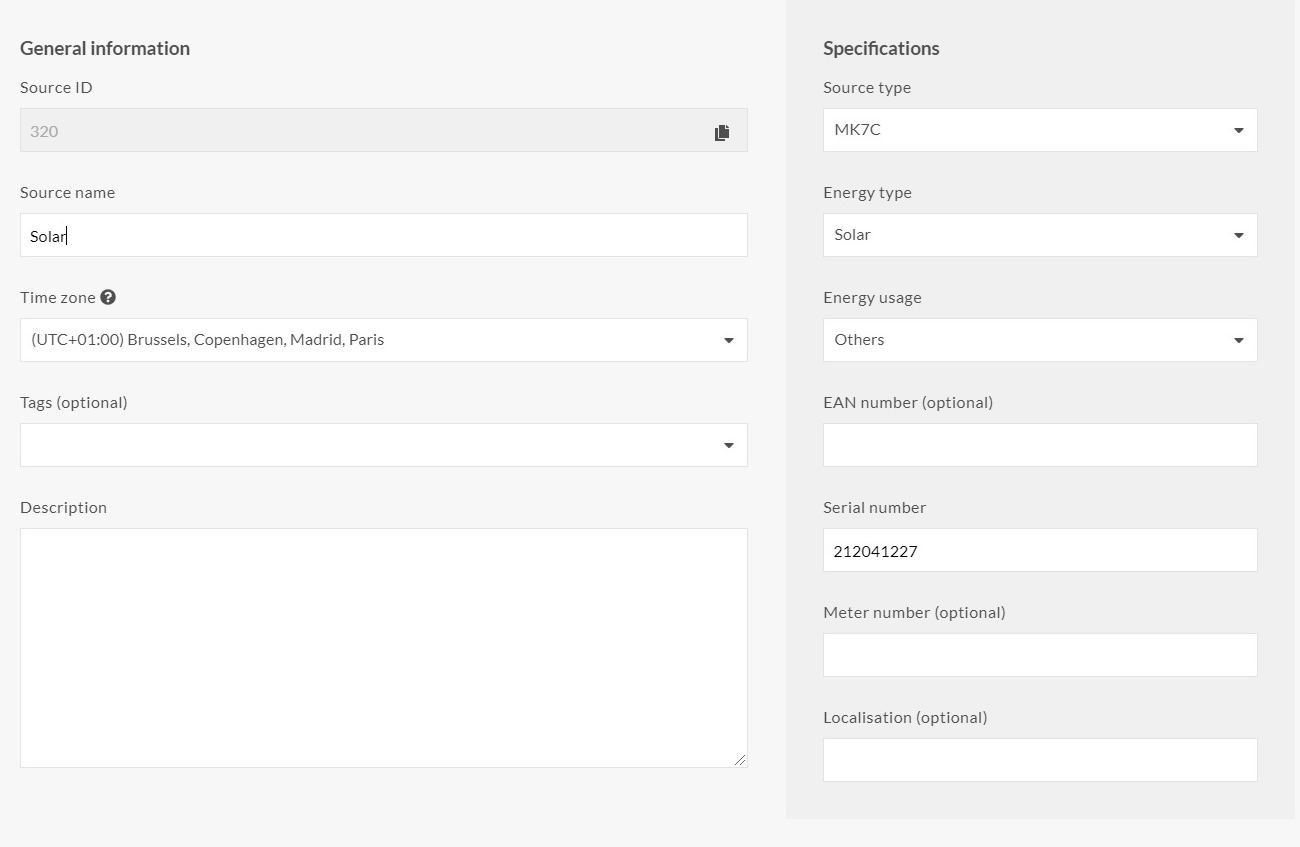Click in the Source name field

383,235
